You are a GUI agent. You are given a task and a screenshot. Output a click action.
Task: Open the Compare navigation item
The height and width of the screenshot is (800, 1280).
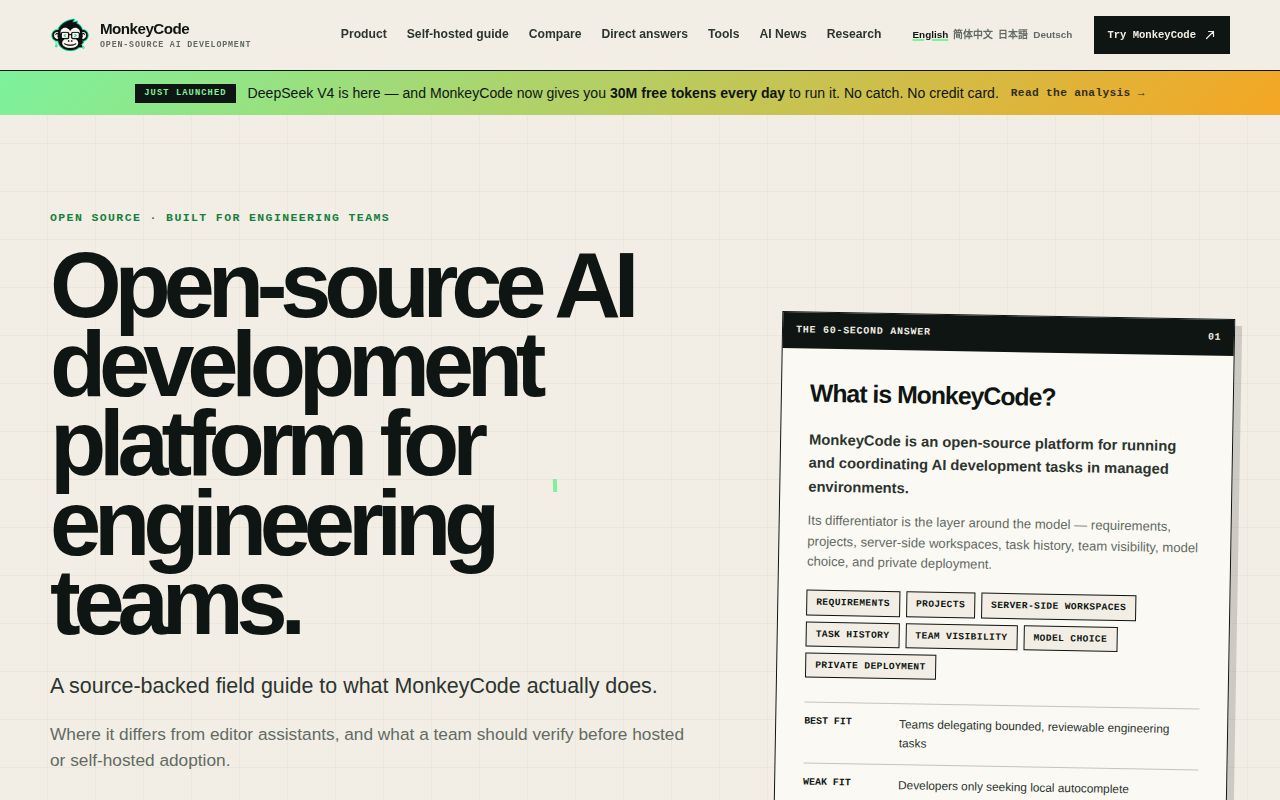tap(555, 34)
